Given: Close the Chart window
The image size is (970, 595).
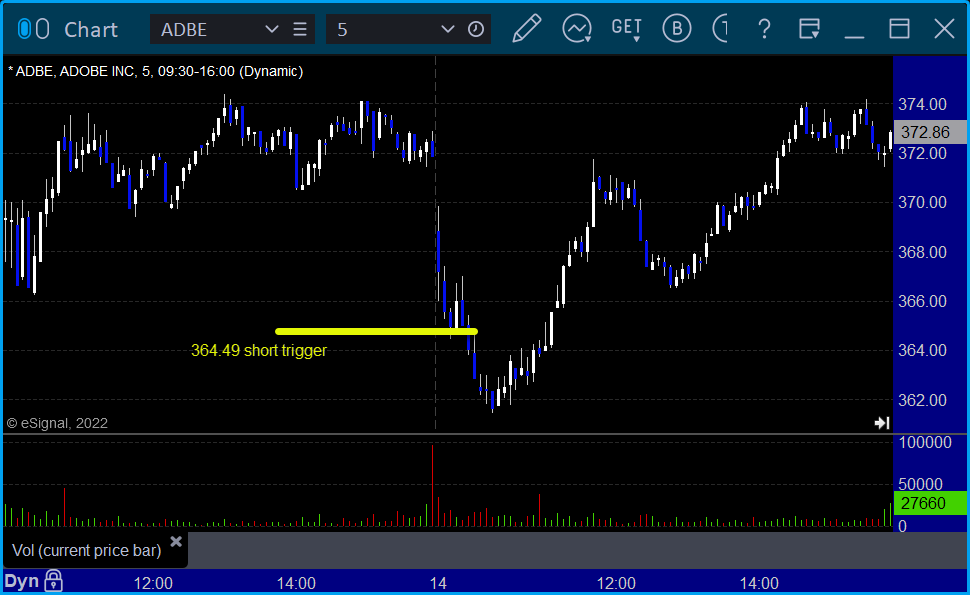Looking at the screenshot, I should [944, 29].
